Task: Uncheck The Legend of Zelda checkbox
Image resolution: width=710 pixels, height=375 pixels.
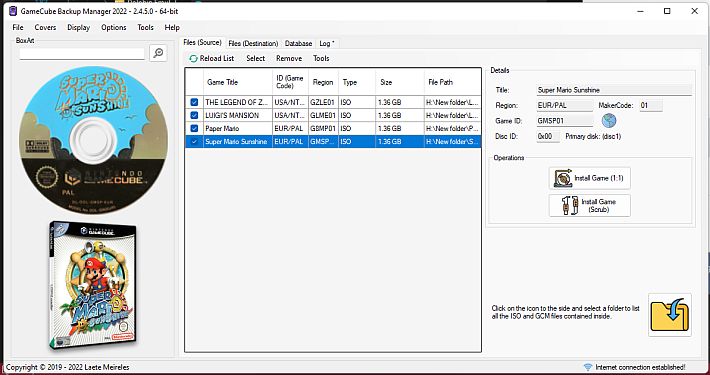Action: pyautogui.click(x=194, y=102)
